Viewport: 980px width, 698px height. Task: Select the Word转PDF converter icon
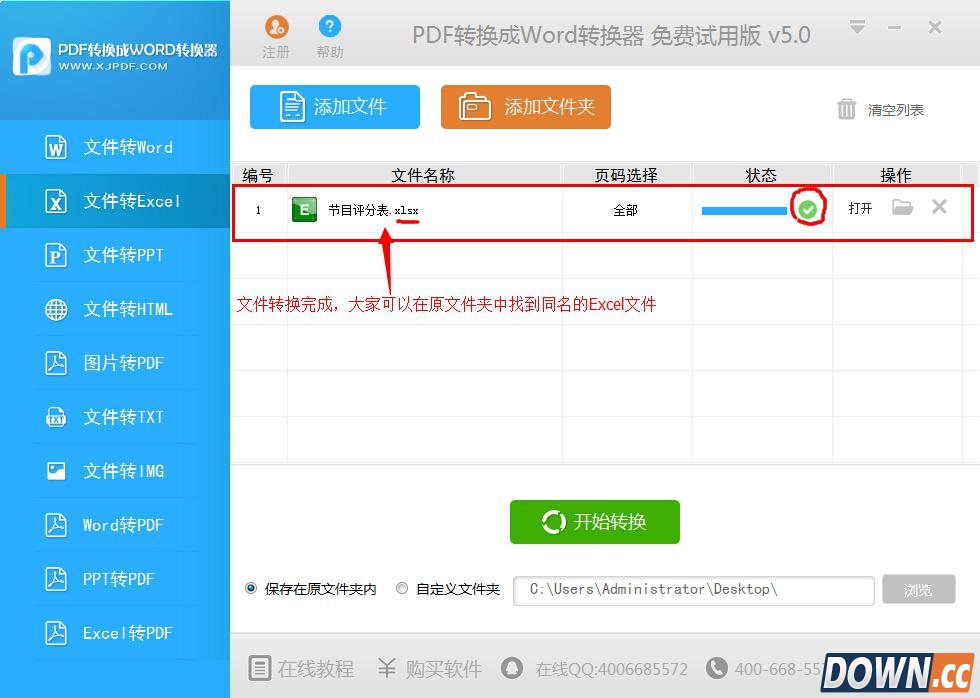[x=57, y=525]
